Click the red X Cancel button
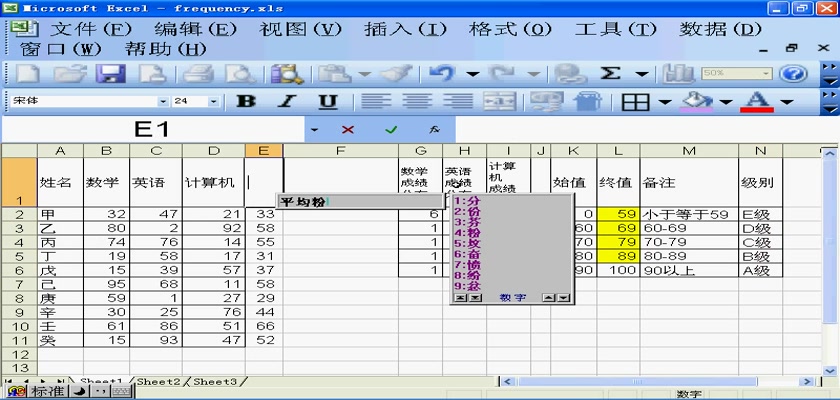840x400 pixels. [348, 130]
